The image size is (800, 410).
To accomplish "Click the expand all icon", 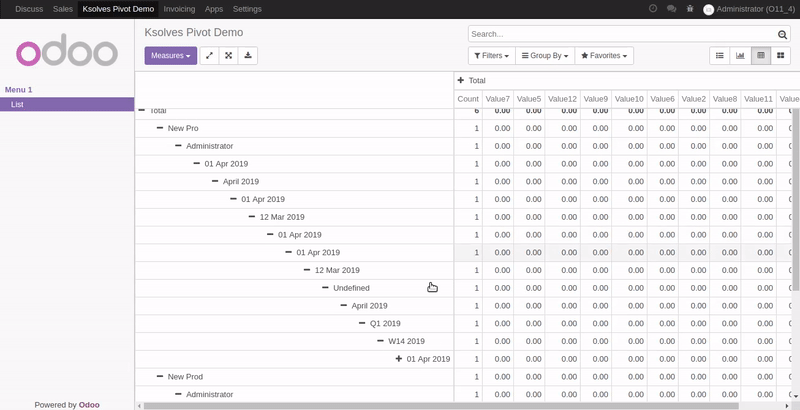I will click(x=229, y=56).
